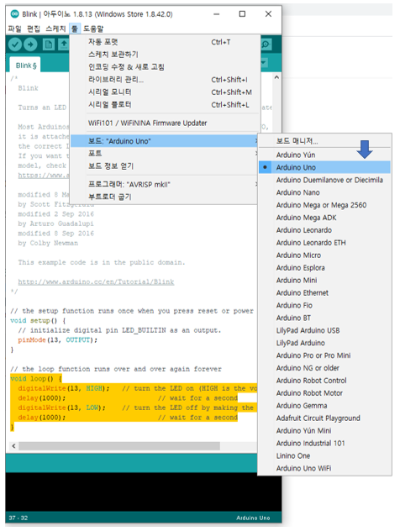Select Arduino Leonardo board
Image resolution: width=400 pixels, height=527 pixels.
pos(324,230)
